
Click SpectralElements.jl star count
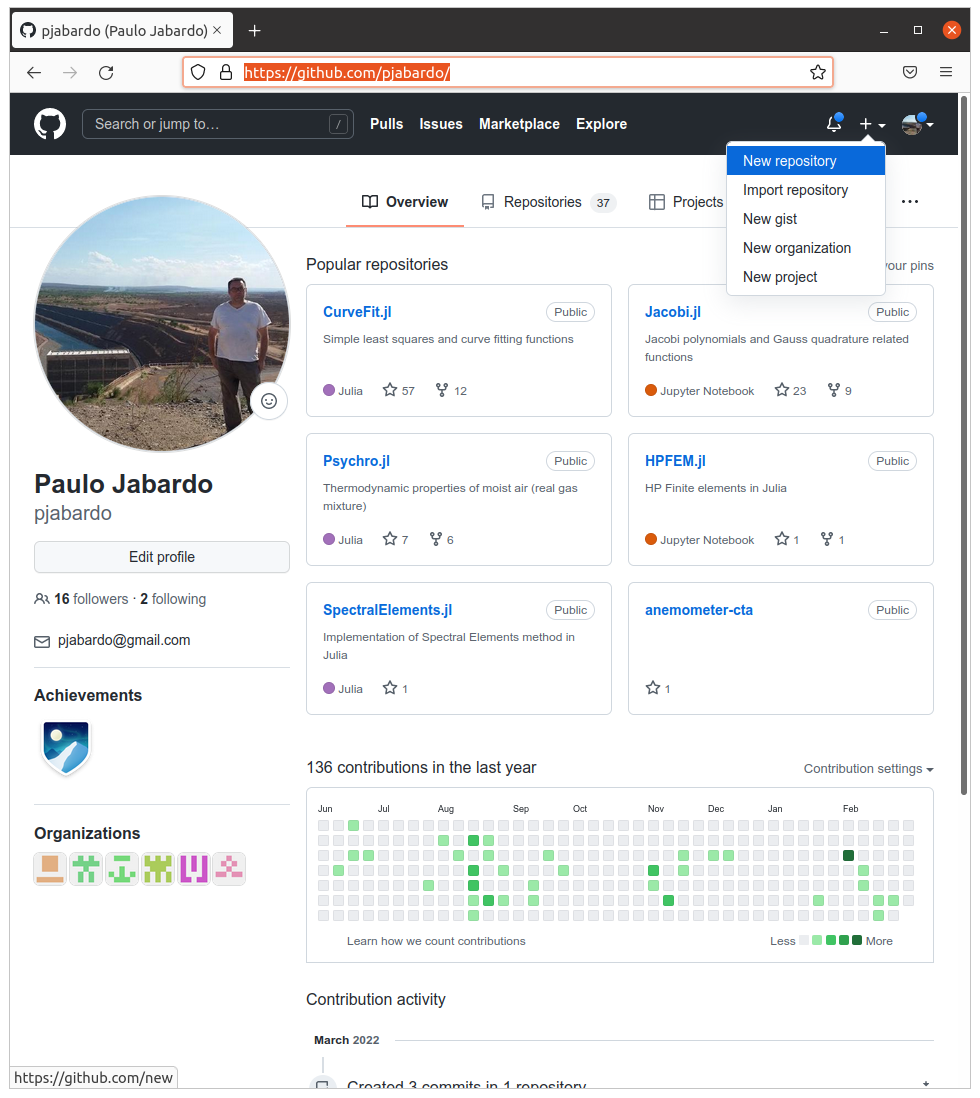395,689
